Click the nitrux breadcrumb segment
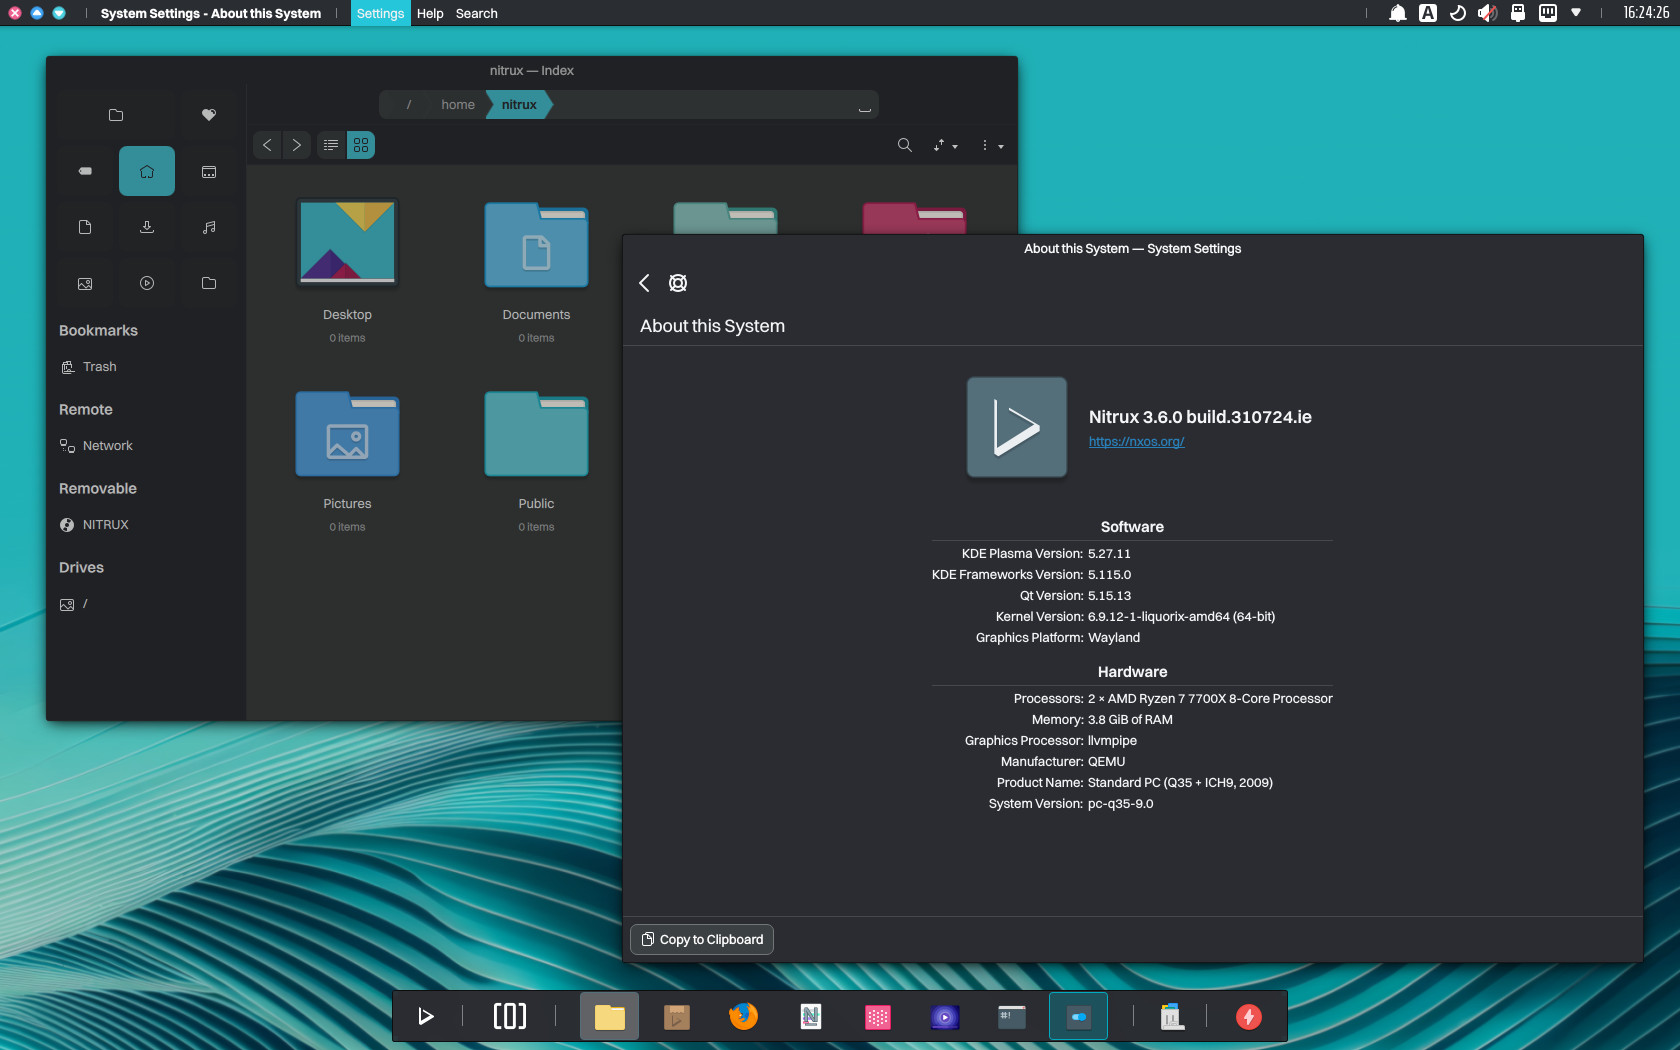 click(519, 104)
